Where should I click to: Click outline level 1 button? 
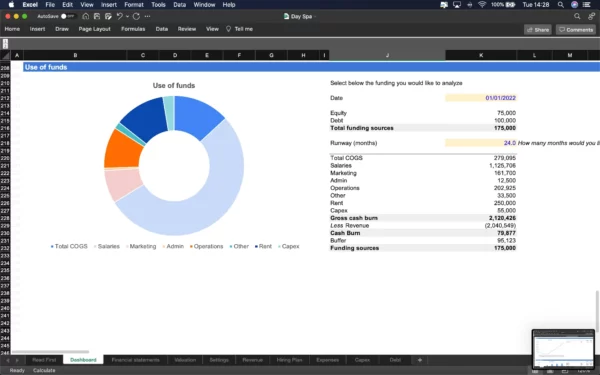tap(5, 41)
